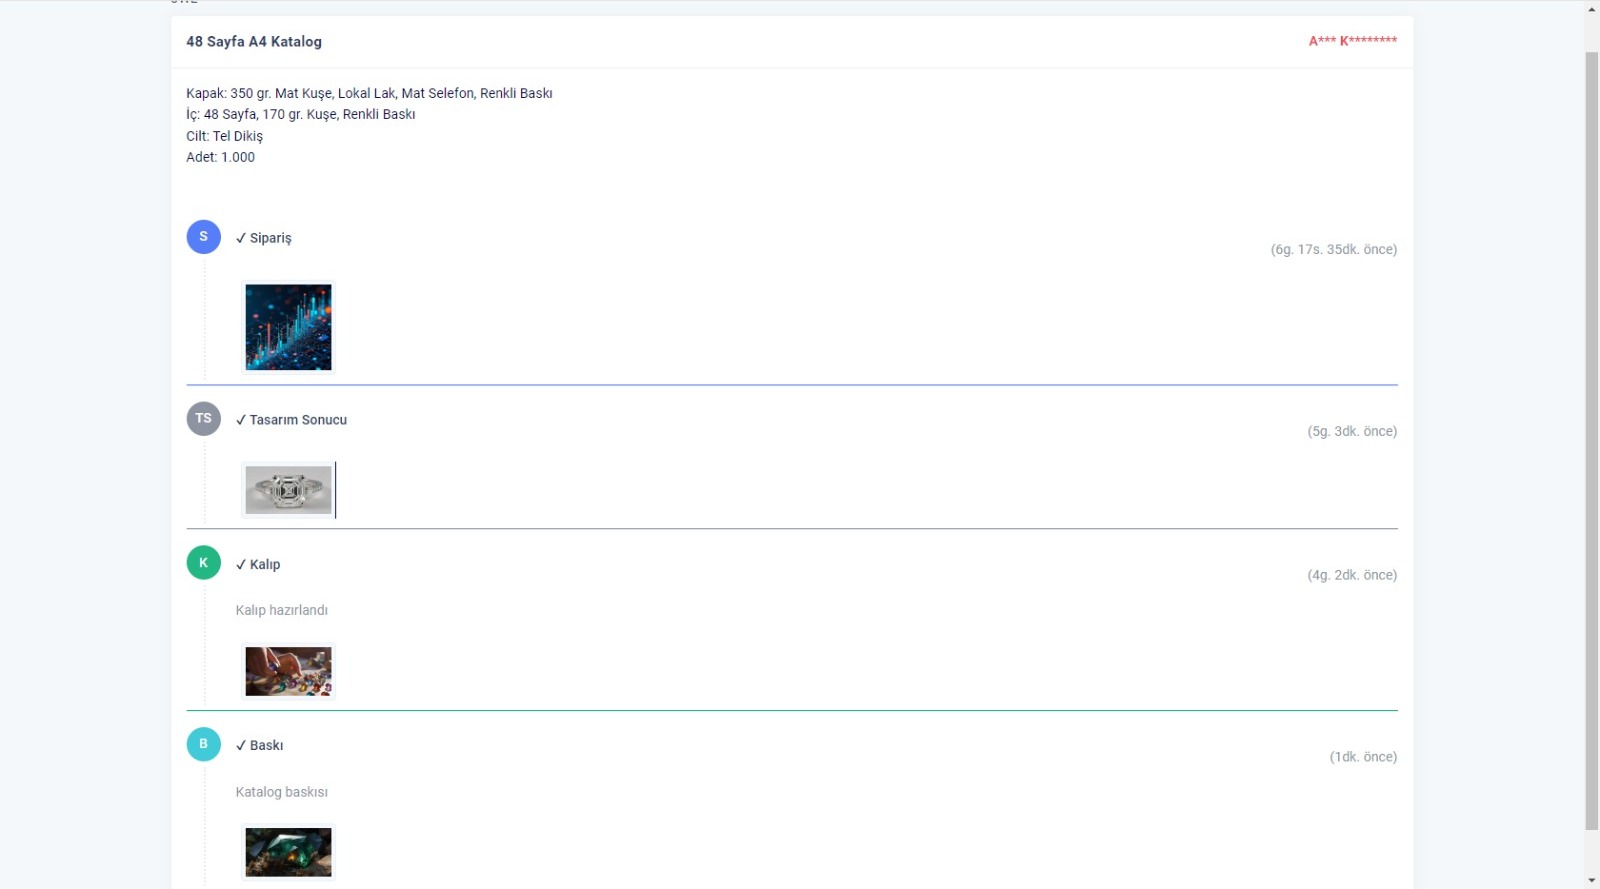Click the red masked customer name

[x=1352, y=41]
